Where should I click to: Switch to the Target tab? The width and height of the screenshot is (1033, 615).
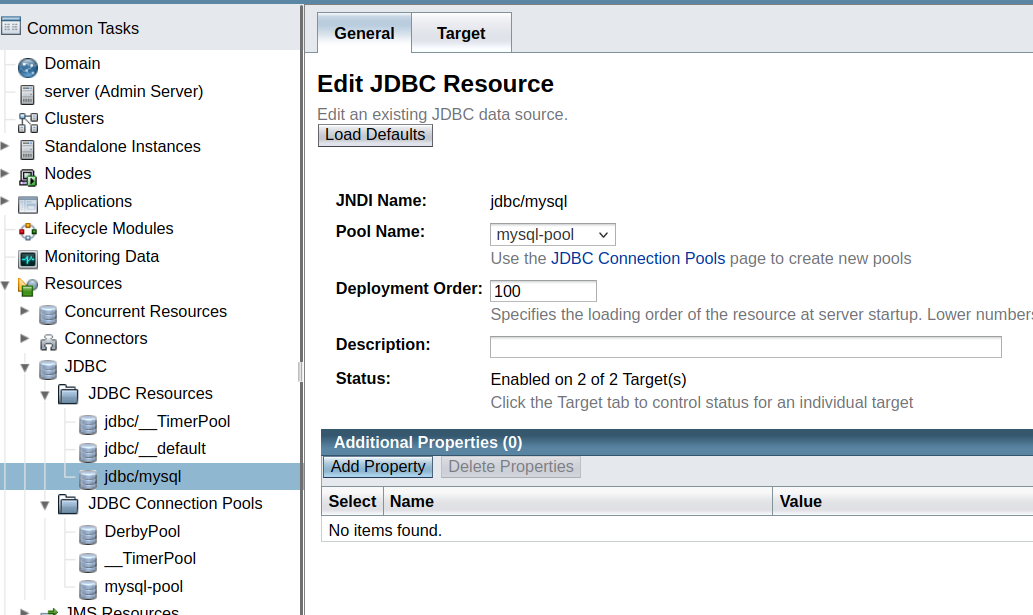pyautogui.click(x=461, y=33)
